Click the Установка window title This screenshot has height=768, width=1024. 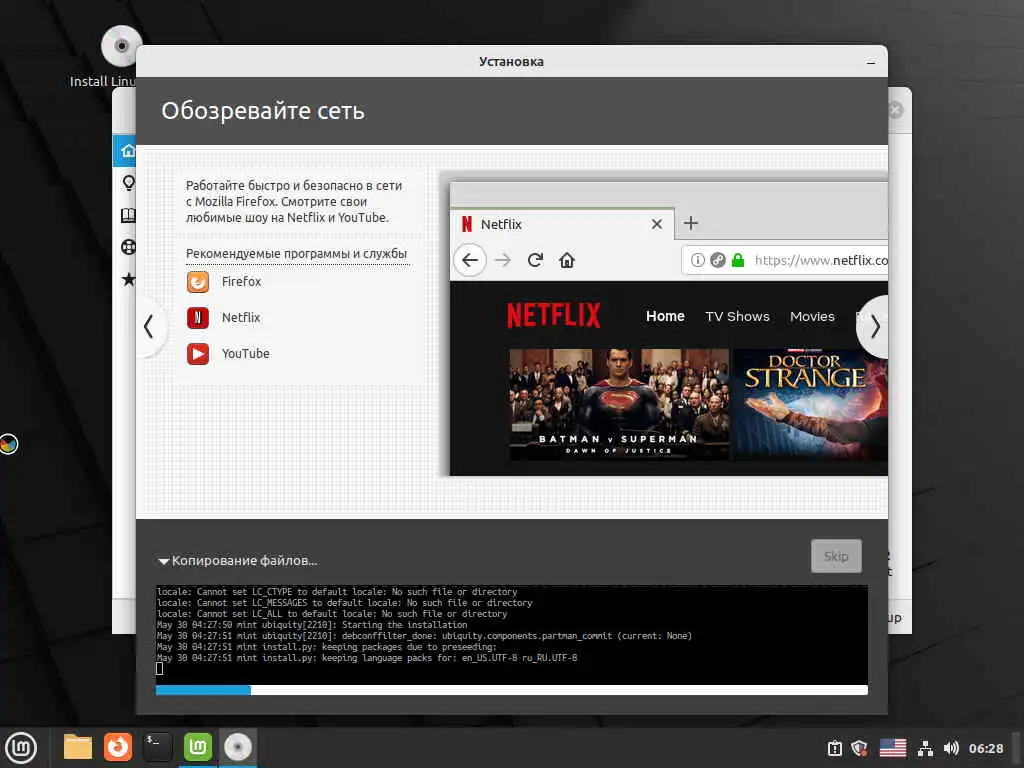click(x=511, y=62)
